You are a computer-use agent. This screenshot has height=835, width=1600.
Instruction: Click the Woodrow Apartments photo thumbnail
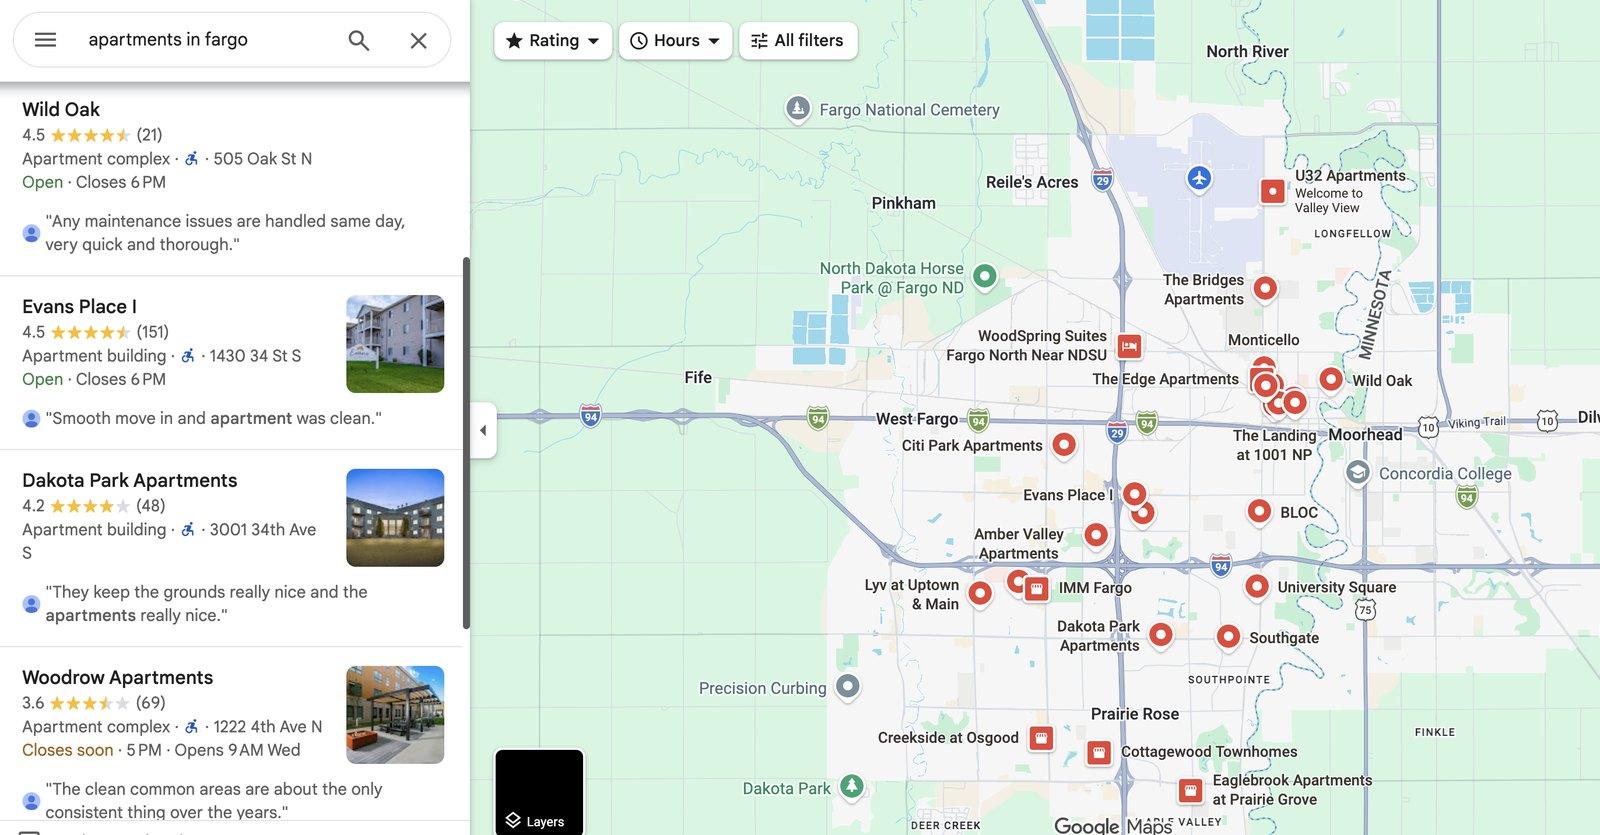pyautogui.click(x=395, y=715)
